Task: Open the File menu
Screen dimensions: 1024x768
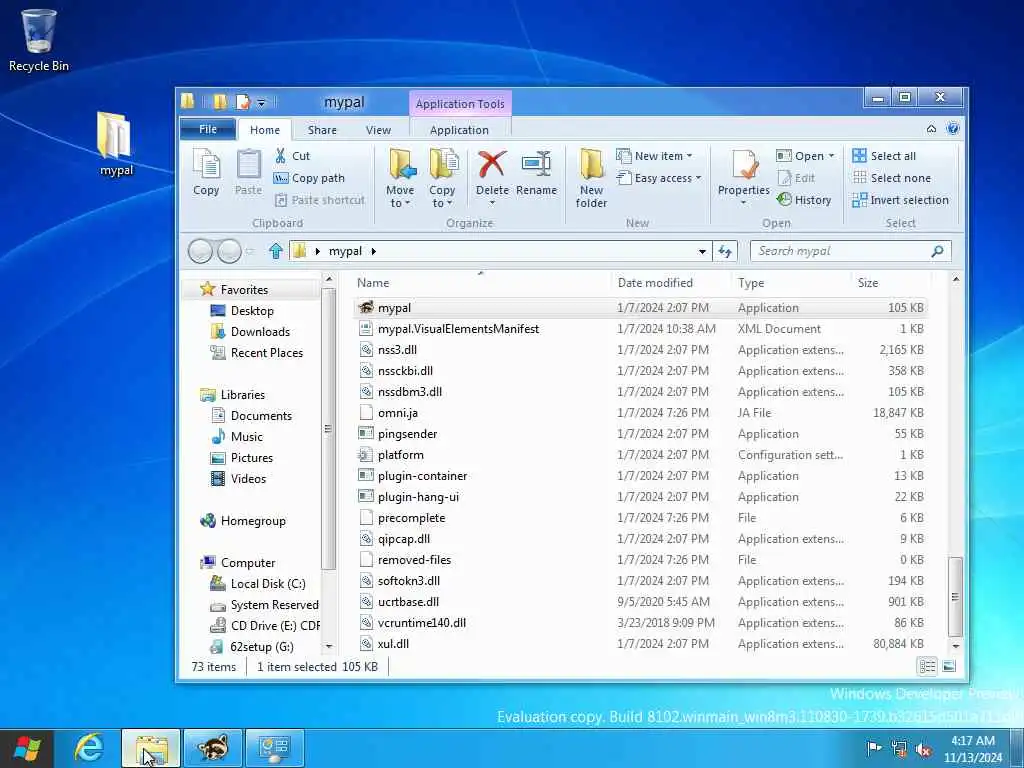Action: click(x=208, y=129)
